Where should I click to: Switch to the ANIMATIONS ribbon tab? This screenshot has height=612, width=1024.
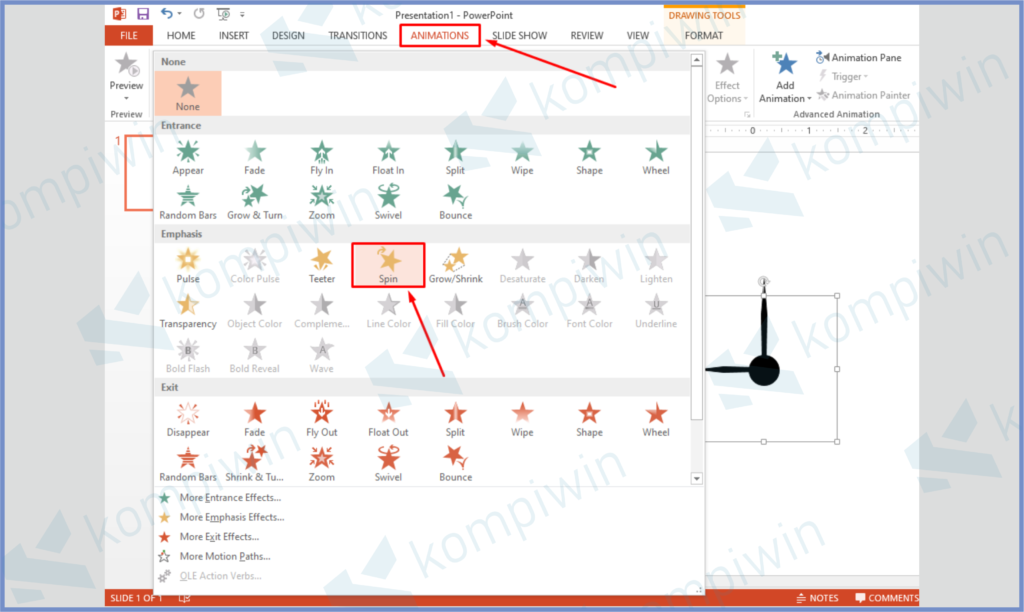(440, 36)
